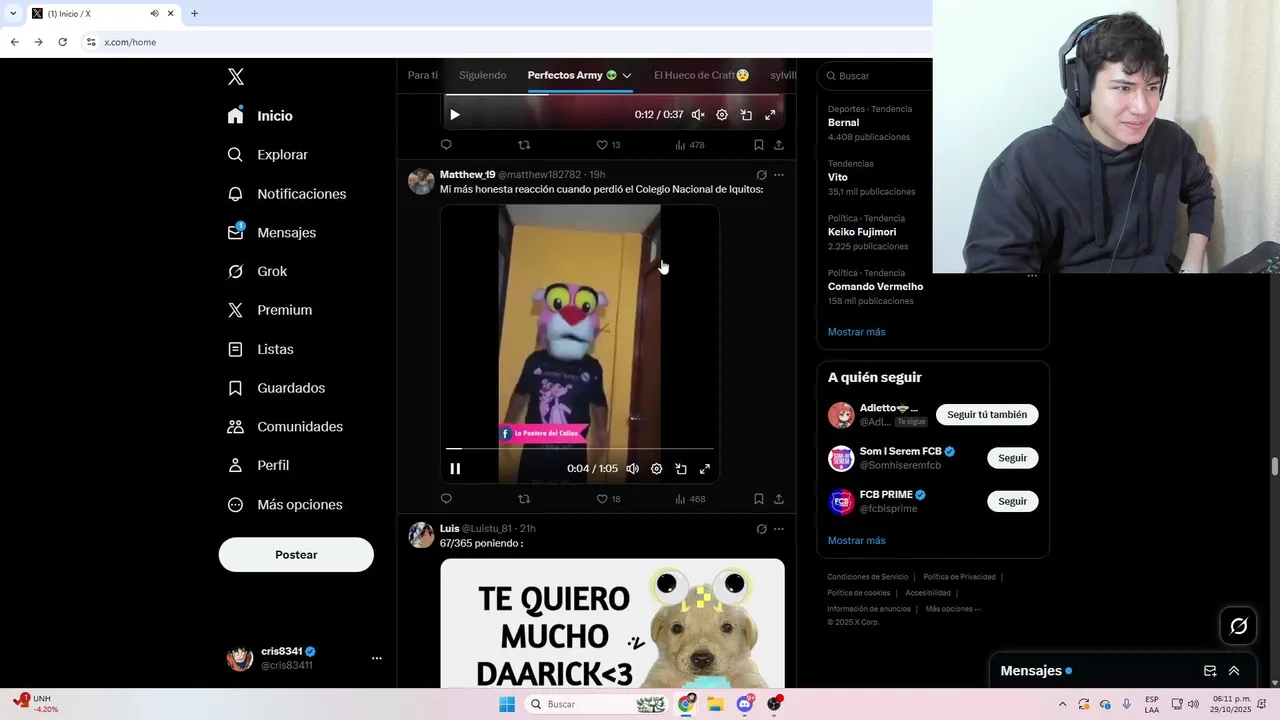
Task: Open more options on Matthew_19 post
Action: point(779,175)
